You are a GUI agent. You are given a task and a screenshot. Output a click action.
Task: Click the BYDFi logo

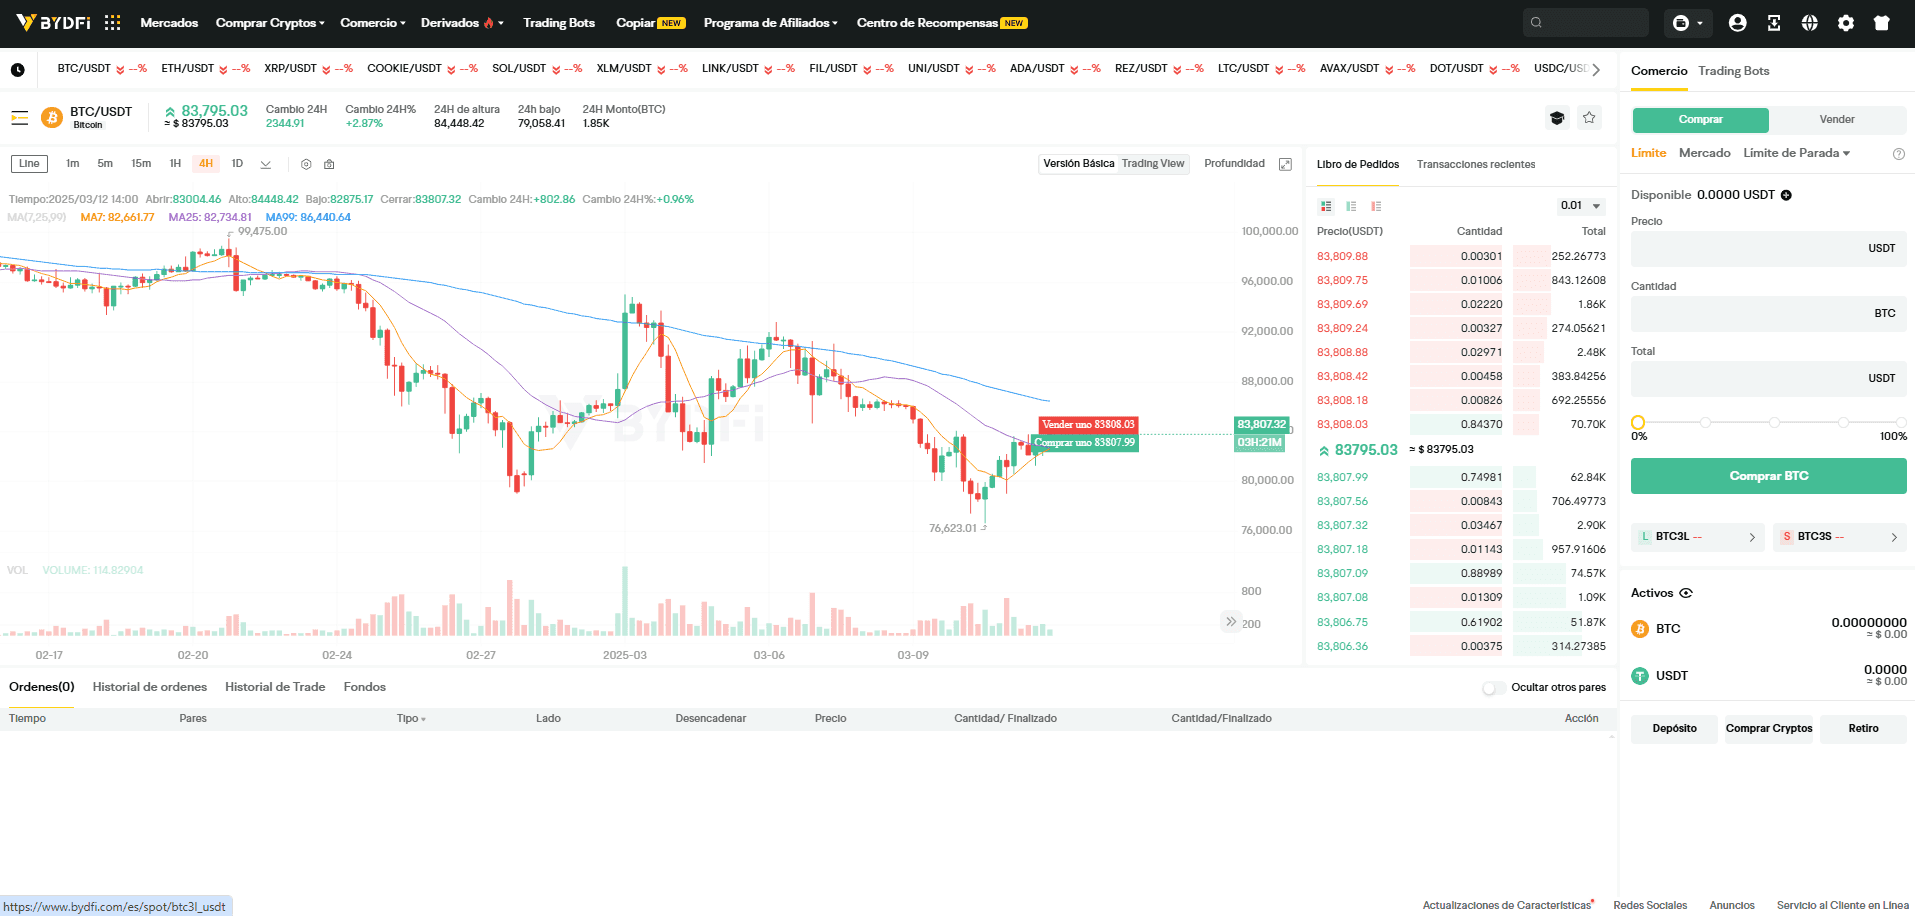pyautogui.click(x=54, y=22)
